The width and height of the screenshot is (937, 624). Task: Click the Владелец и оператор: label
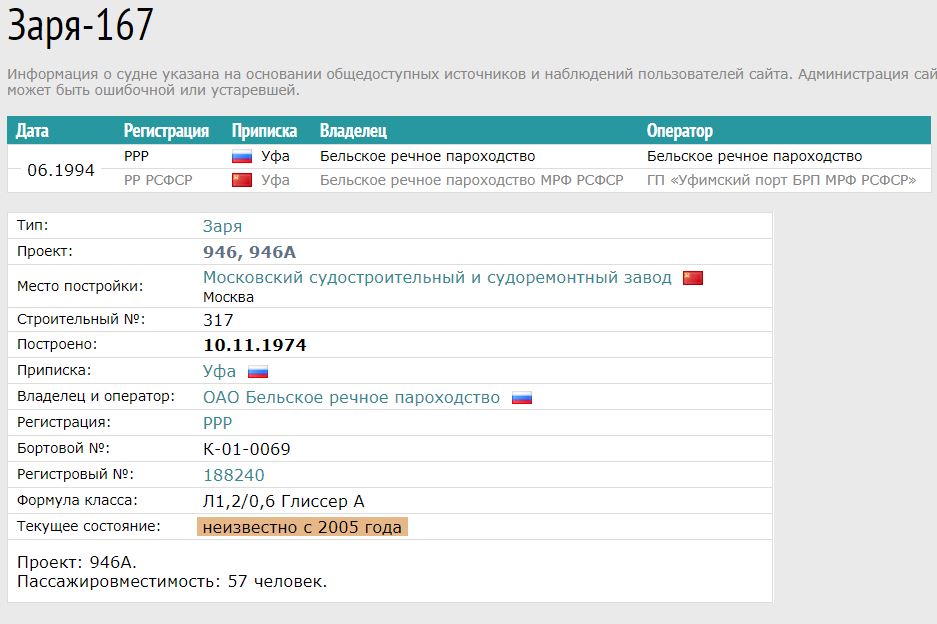pos(96,396)
